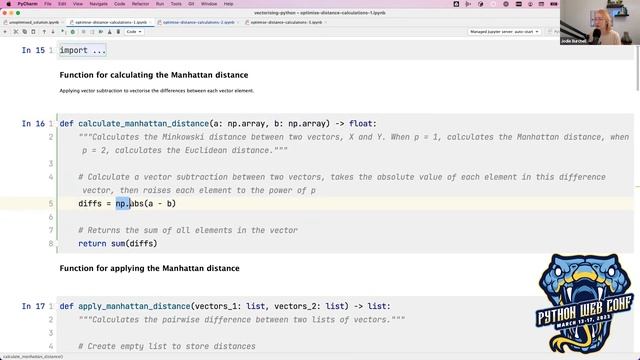Interrupt the kernel with stop icon
The width and height of the screenshot is (640, 360).
click(x=83, y=31)
